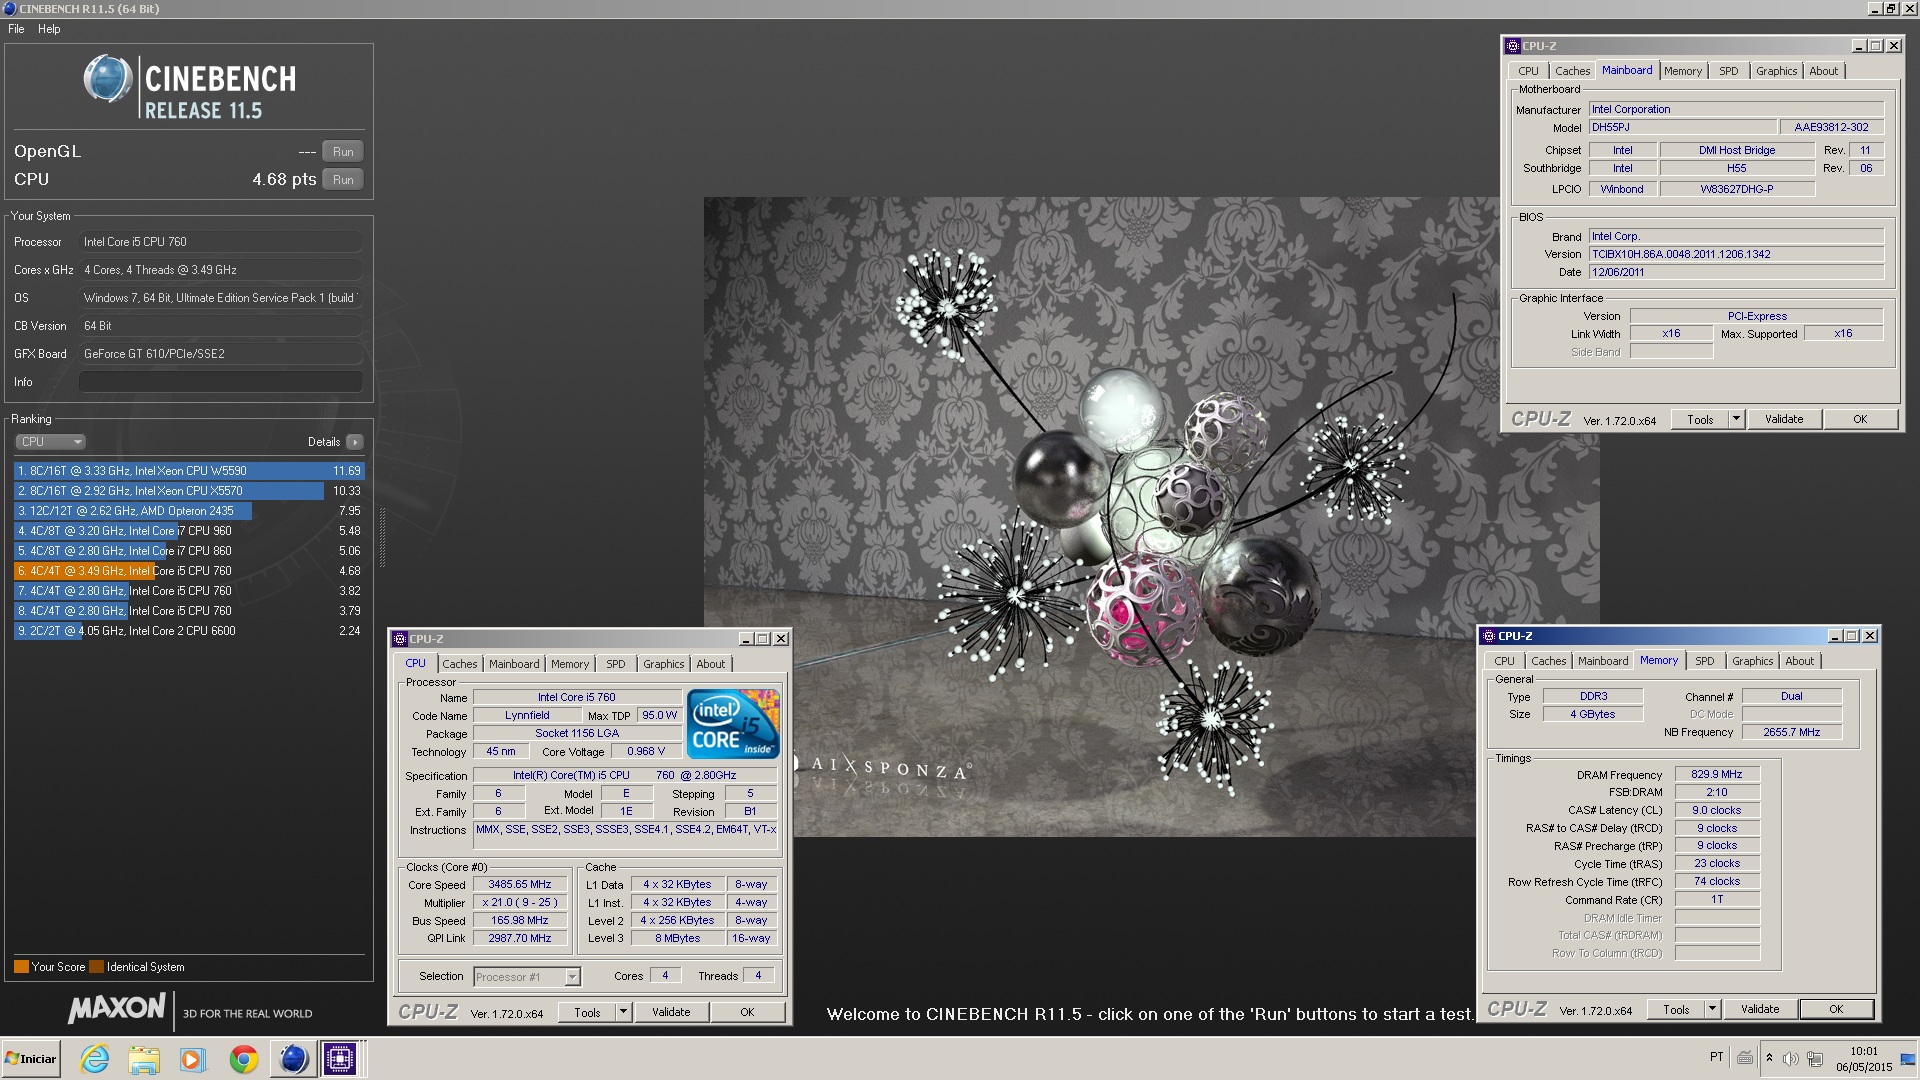Open Tools dropdown arrow in Mainboard window
Screen dimensions: 1920x1080
click(x=1736, y=419)
